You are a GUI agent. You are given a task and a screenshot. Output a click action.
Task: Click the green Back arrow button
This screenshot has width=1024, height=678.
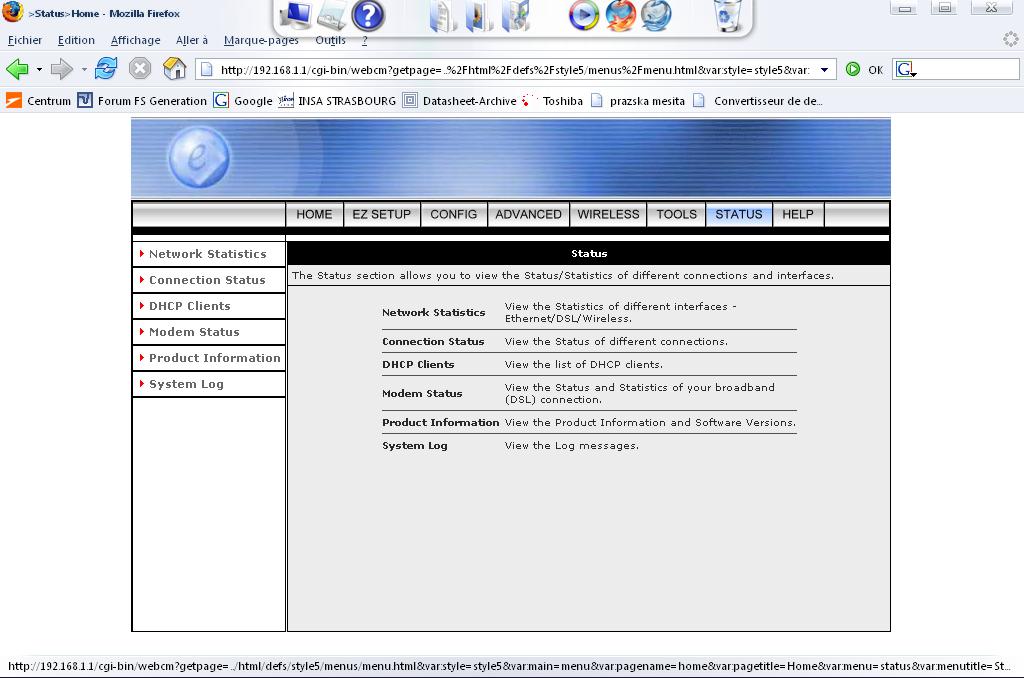[17, 69]
